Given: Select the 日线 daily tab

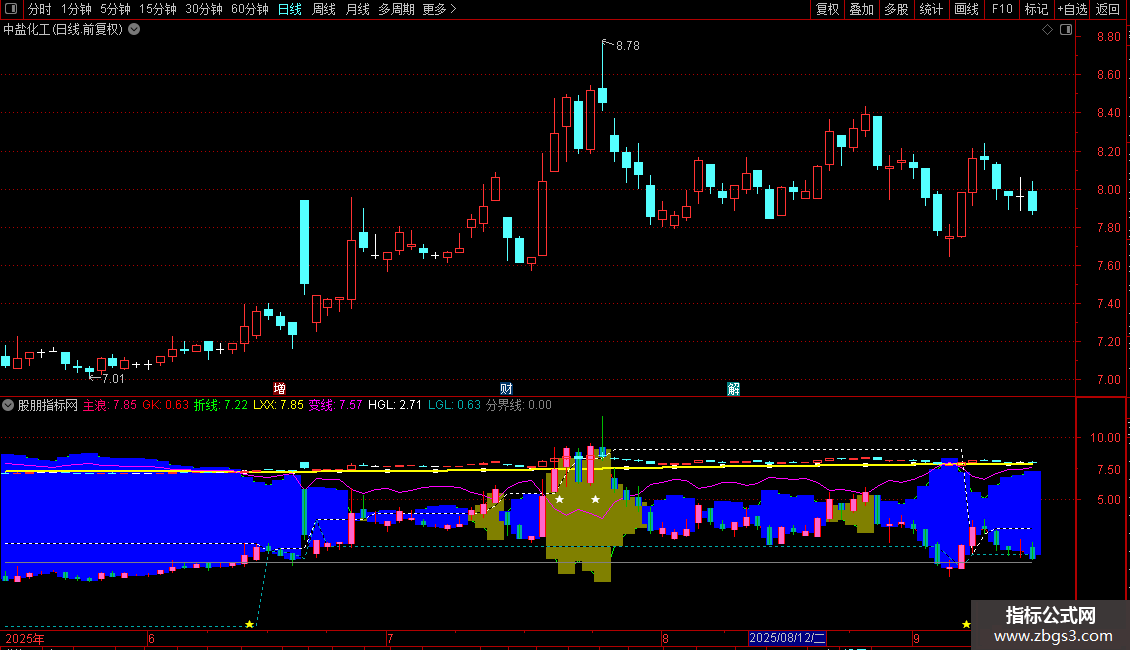Looking at the screenshot, I should [x=290, y=9].
